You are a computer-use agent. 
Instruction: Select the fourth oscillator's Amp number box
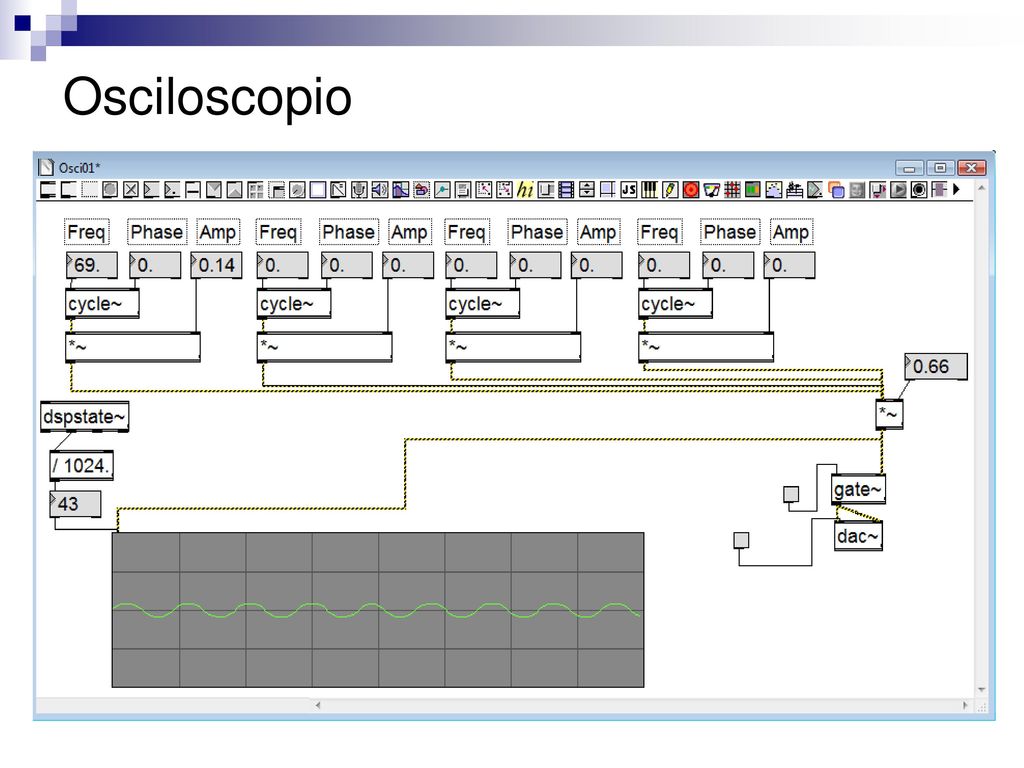click(x=789, y=265)
